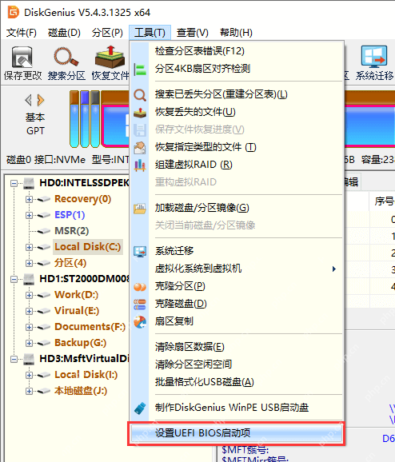This screenshot has height=462, width=395.
Task: Click the HD0 INTELSSDPEK disk drive icon
Action: [29, 183]
